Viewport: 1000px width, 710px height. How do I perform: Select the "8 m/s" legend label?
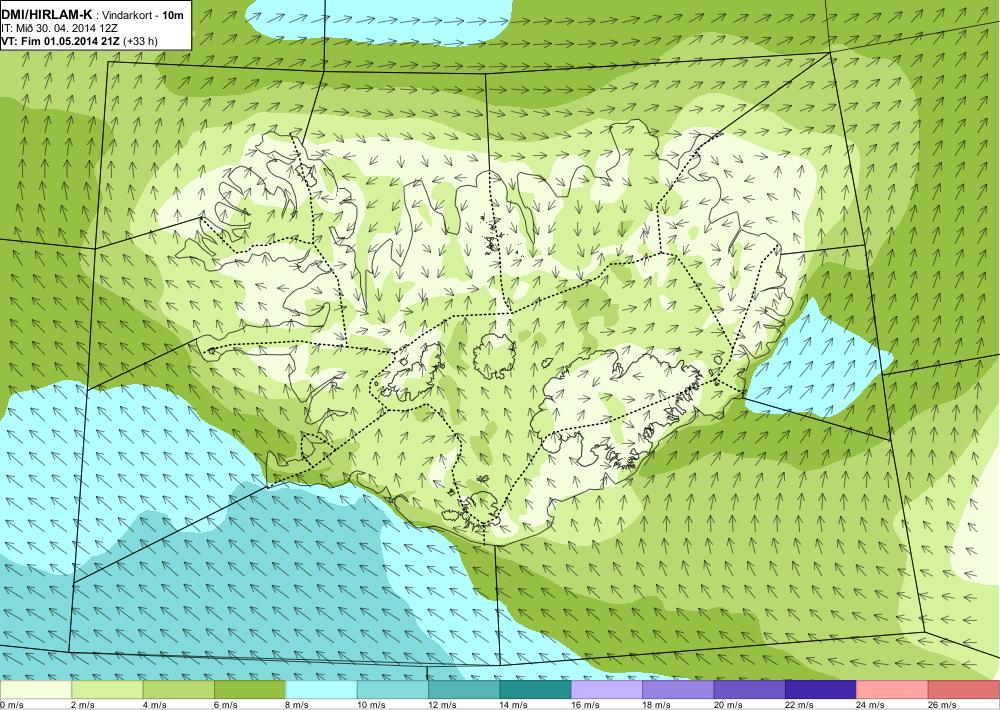(297, 705)
